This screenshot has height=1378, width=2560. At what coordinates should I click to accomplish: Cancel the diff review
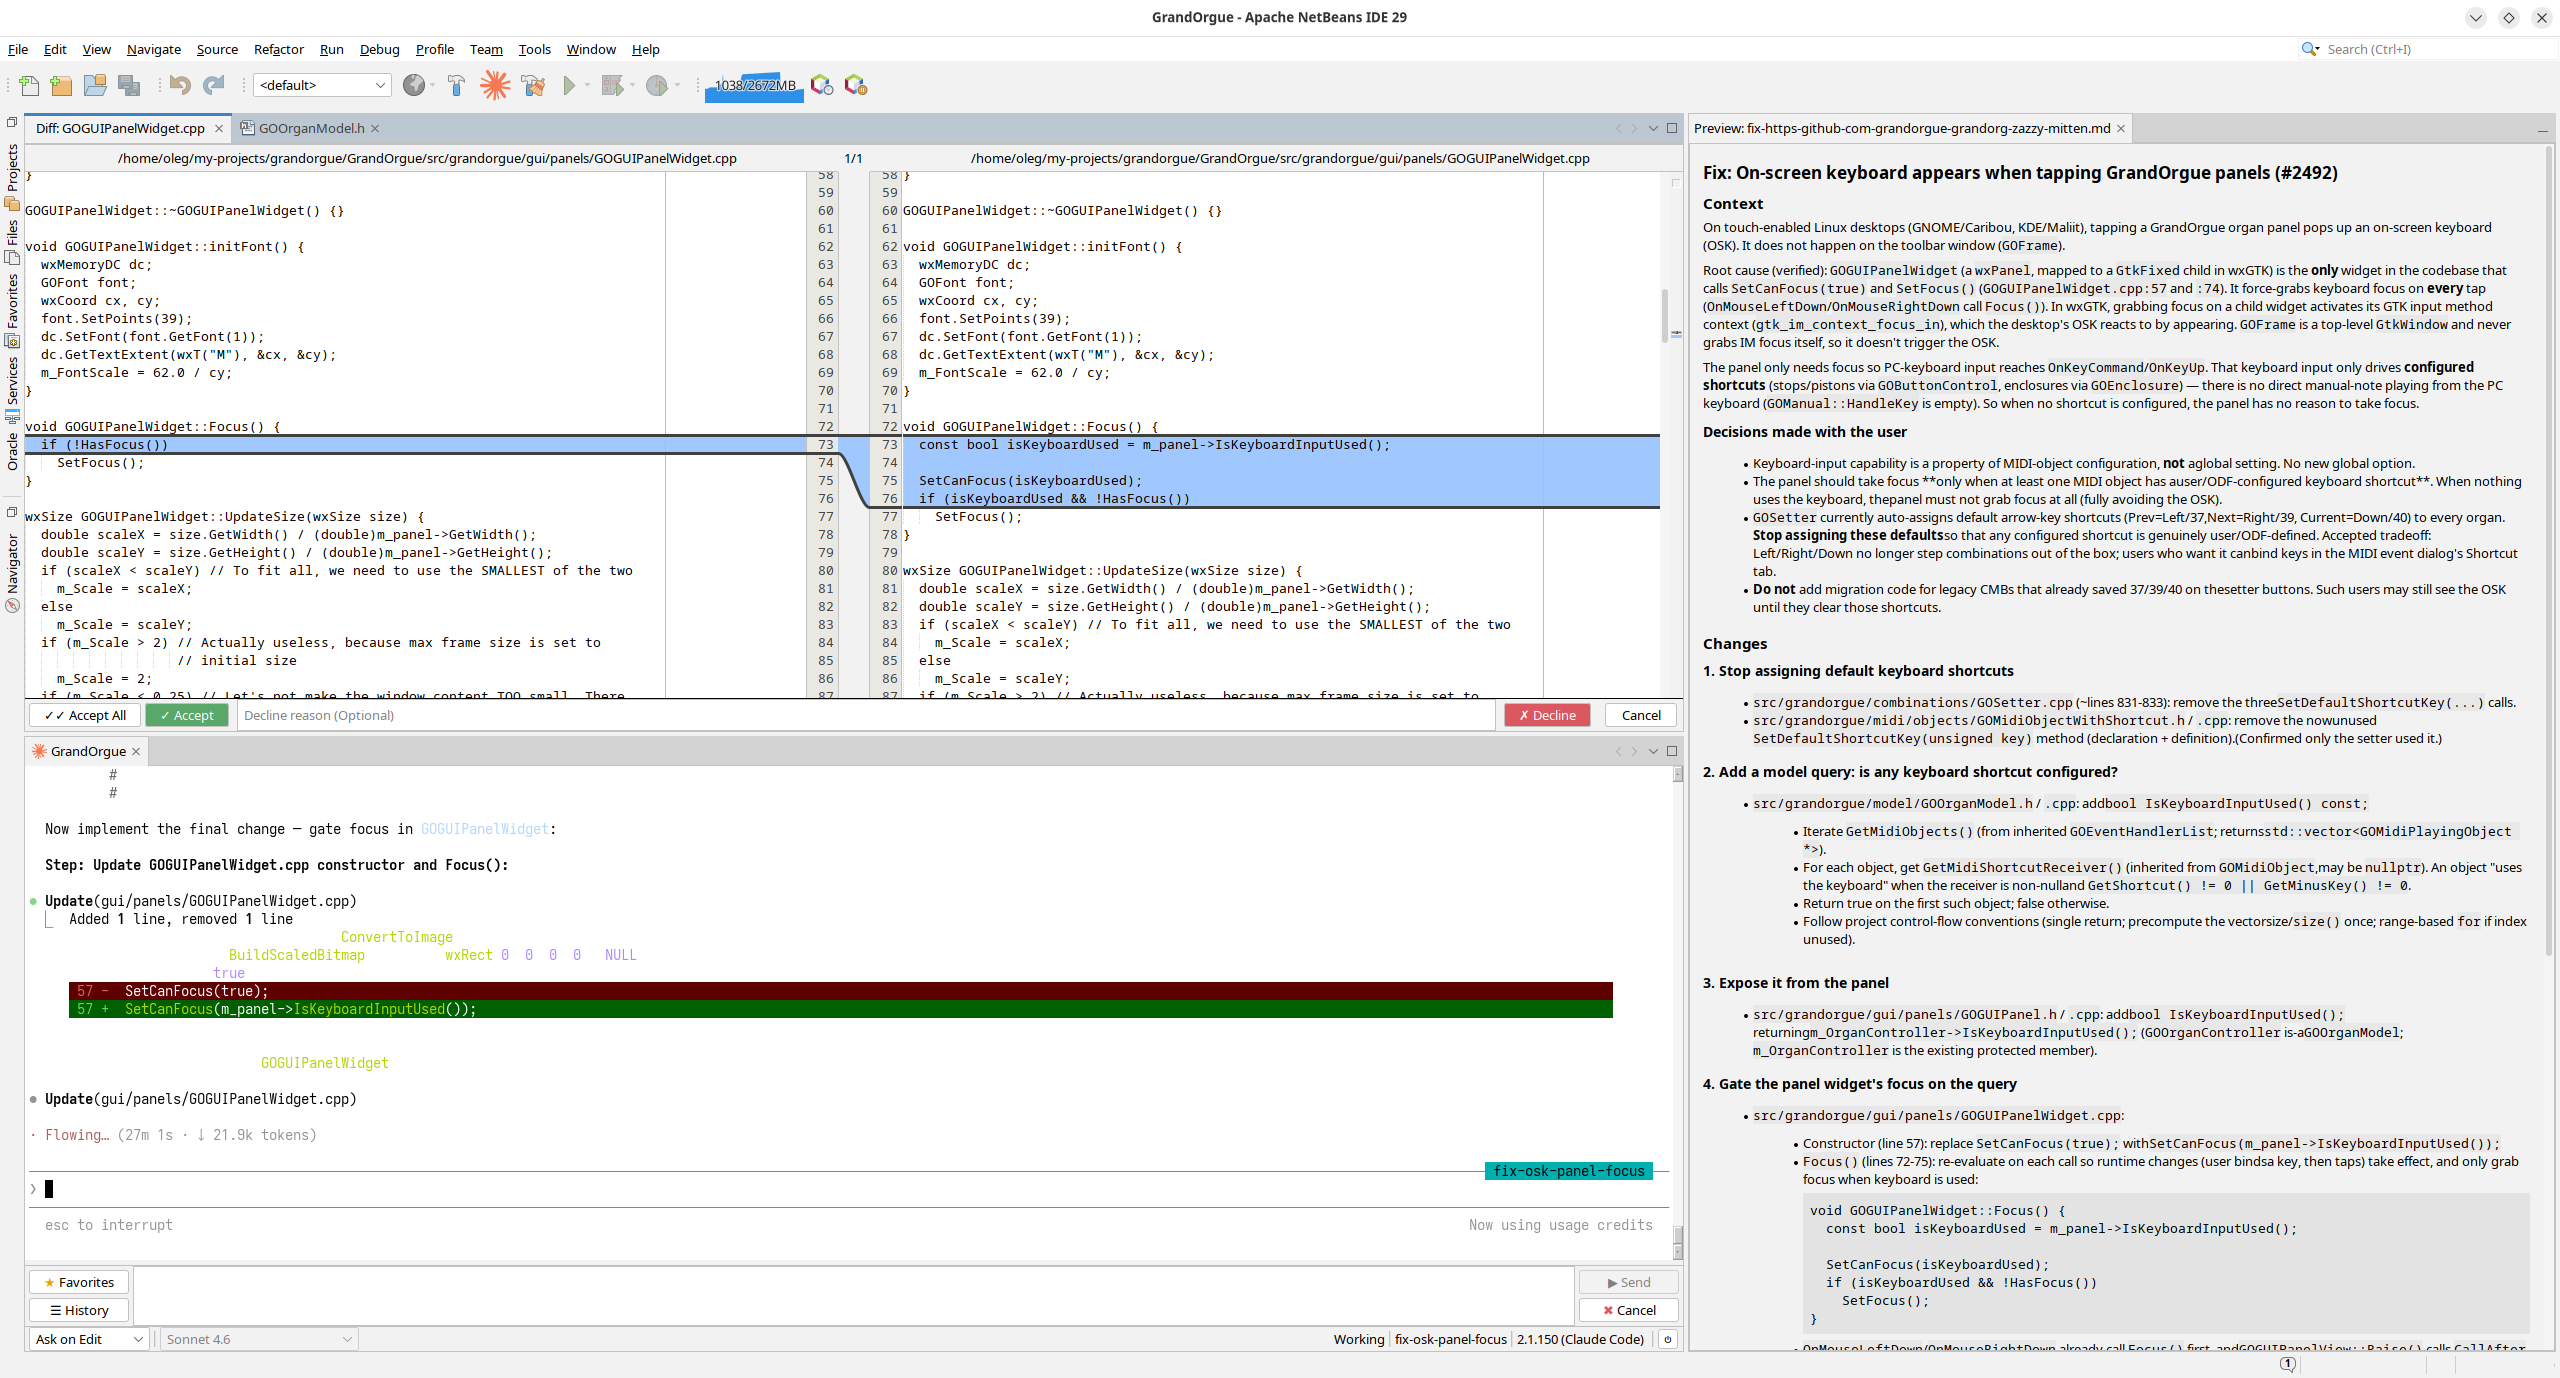click(1641, 716)
